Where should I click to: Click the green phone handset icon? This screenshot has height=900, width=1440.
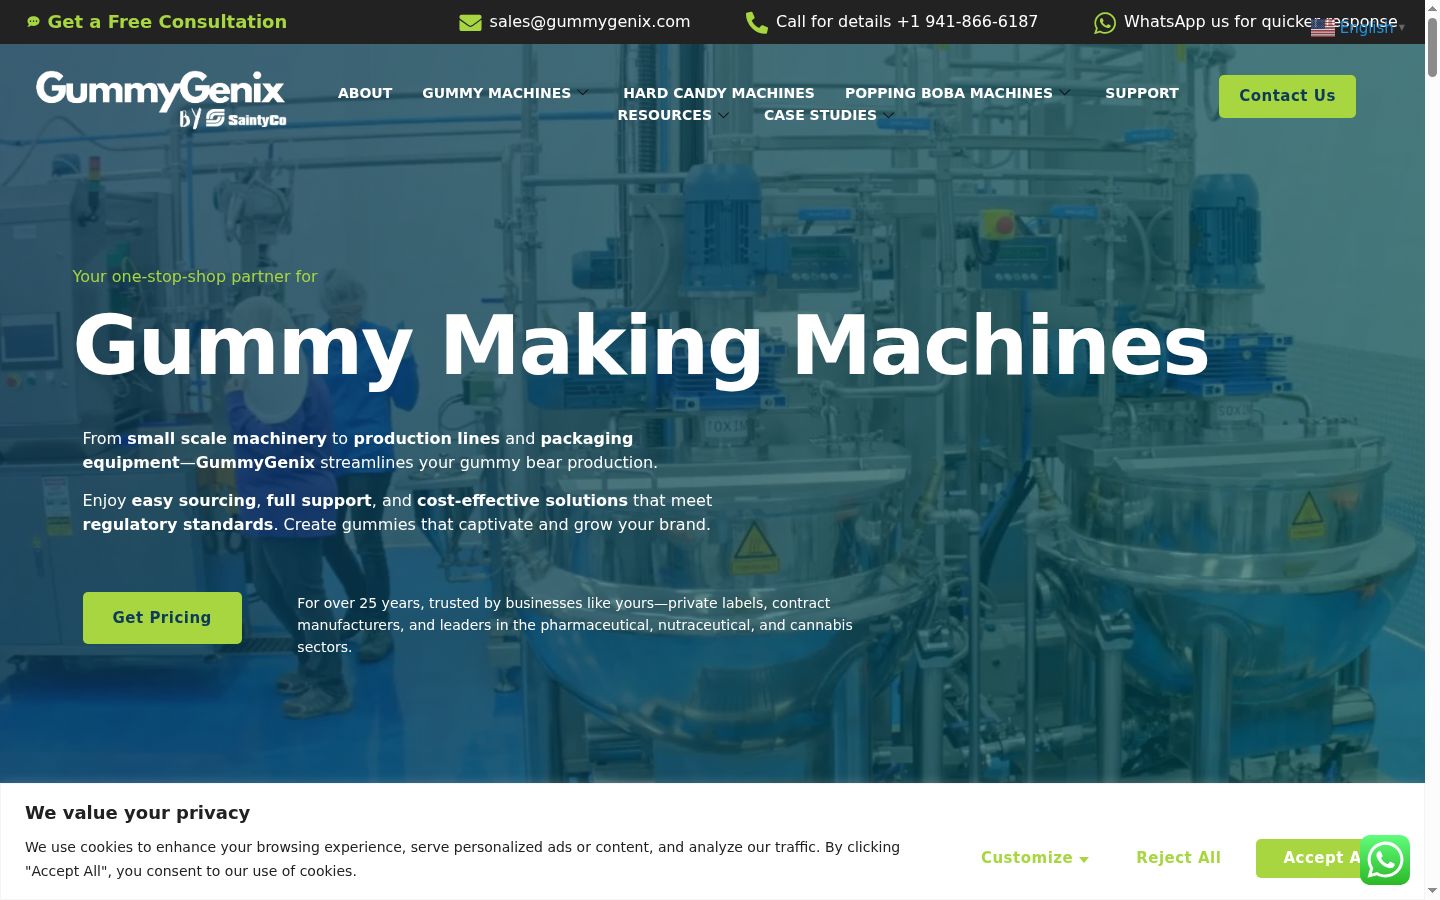coord(757,22)
